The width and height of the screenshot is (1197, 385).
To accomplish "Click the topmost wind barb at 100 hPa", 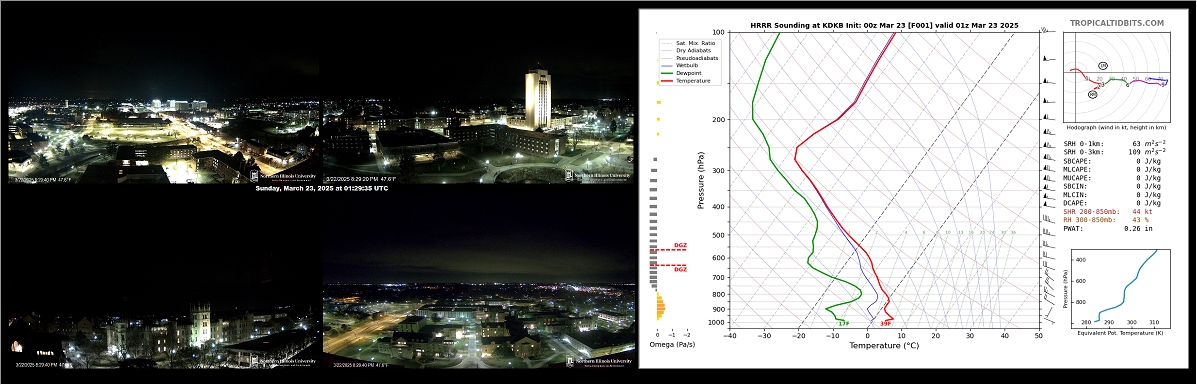I will [x=1046, y=31].
